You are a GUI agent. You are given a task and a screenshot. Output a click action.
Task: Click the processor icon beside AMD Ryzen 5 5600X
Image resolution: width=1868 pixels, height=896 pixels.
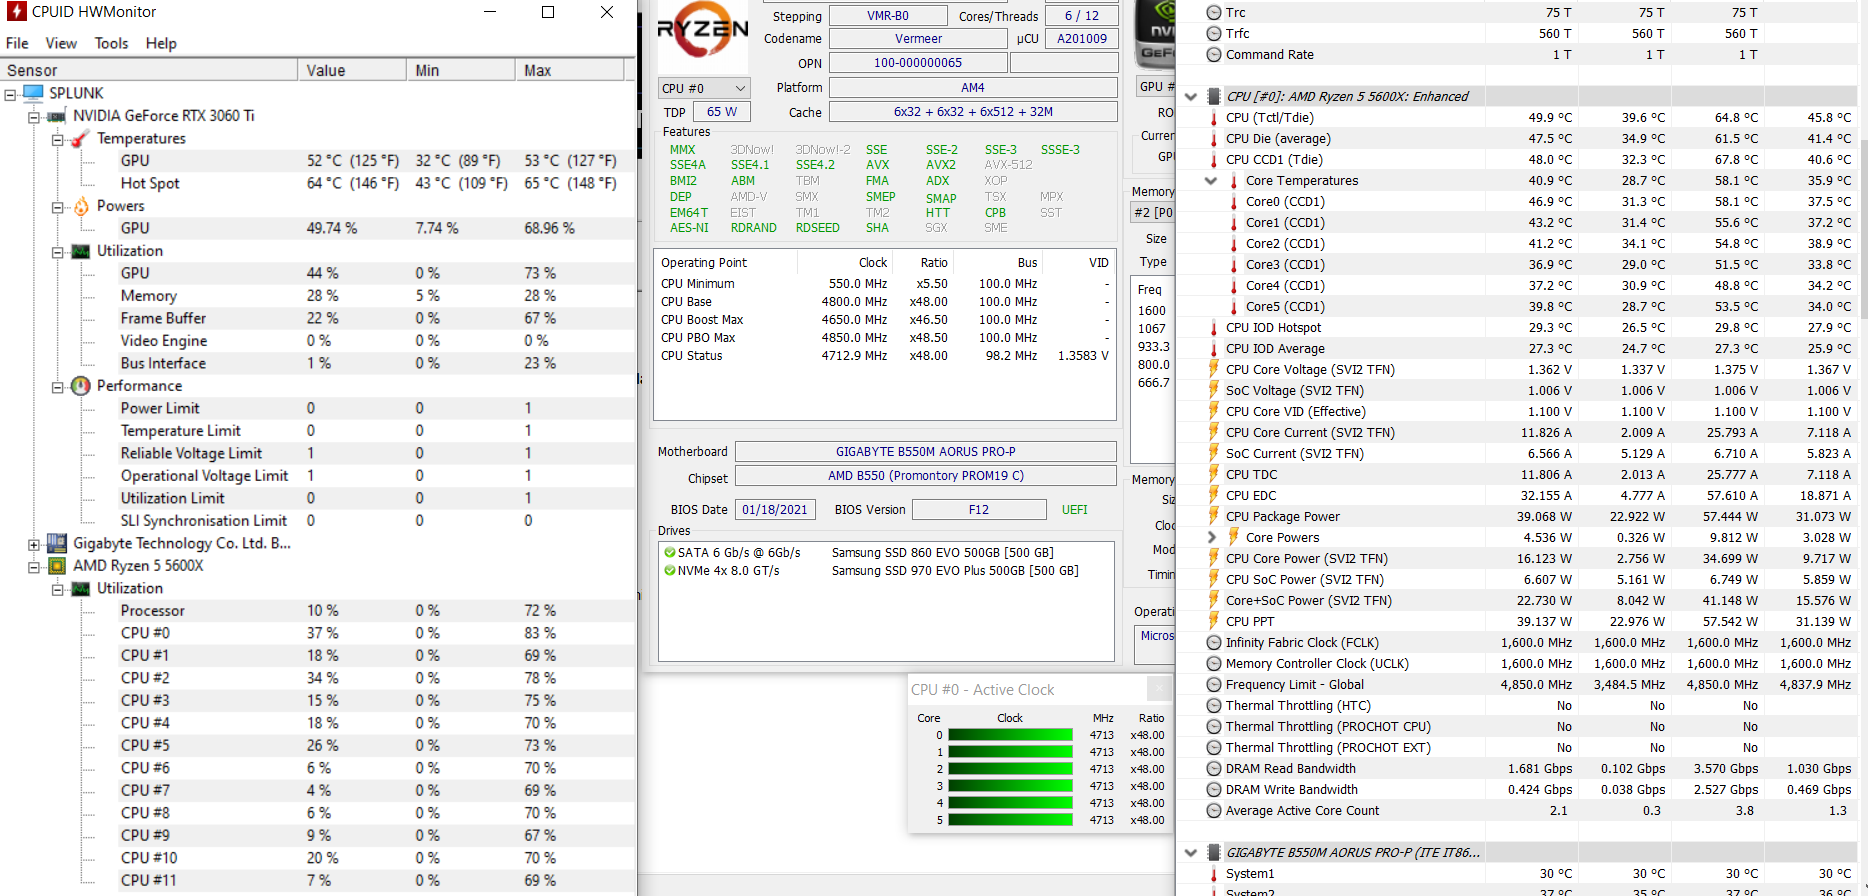pyautogui.click(x=57, y=566)
